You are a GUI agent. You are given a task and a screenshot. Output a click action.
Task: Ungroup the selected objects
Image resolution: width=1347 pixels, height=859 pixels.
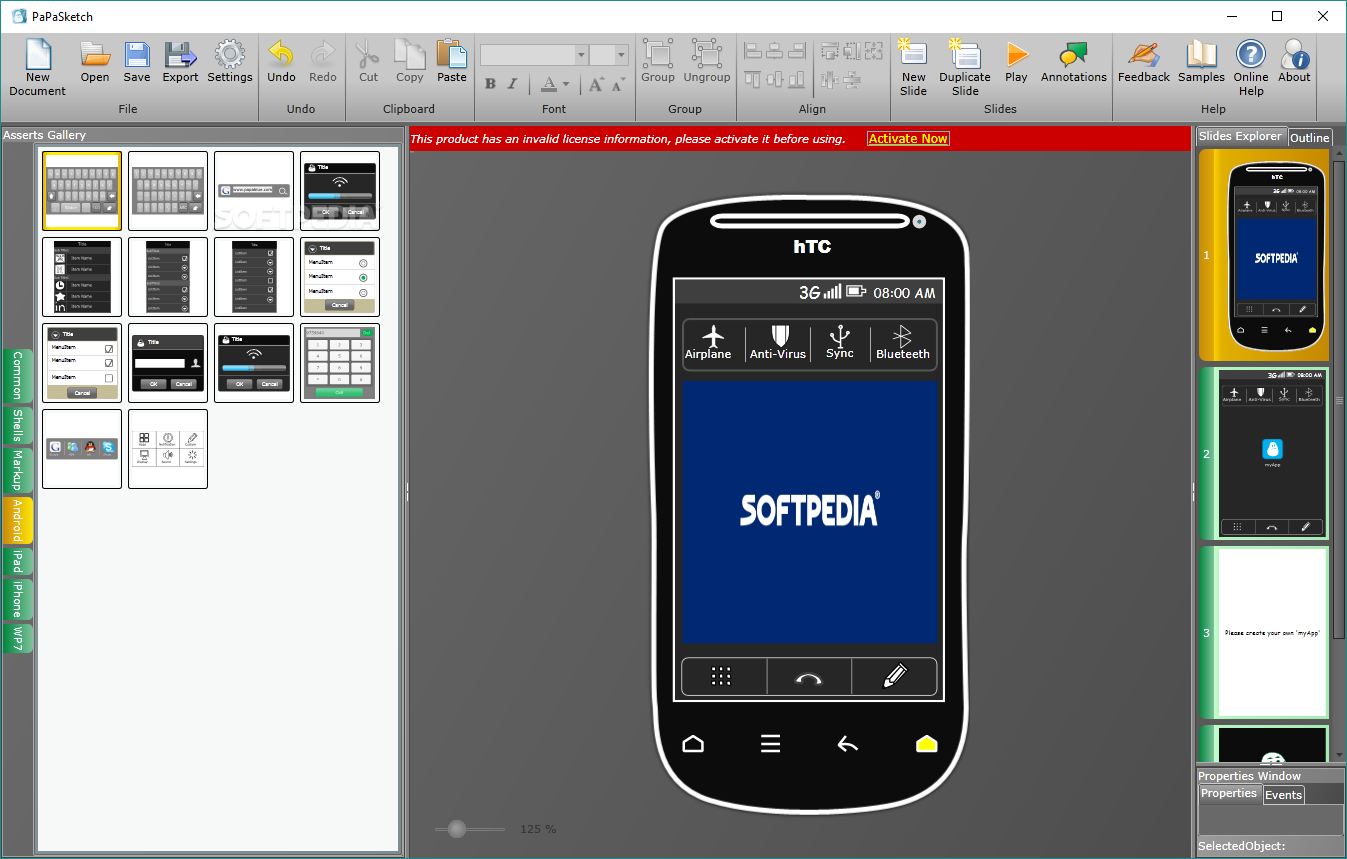click(707, 62)
